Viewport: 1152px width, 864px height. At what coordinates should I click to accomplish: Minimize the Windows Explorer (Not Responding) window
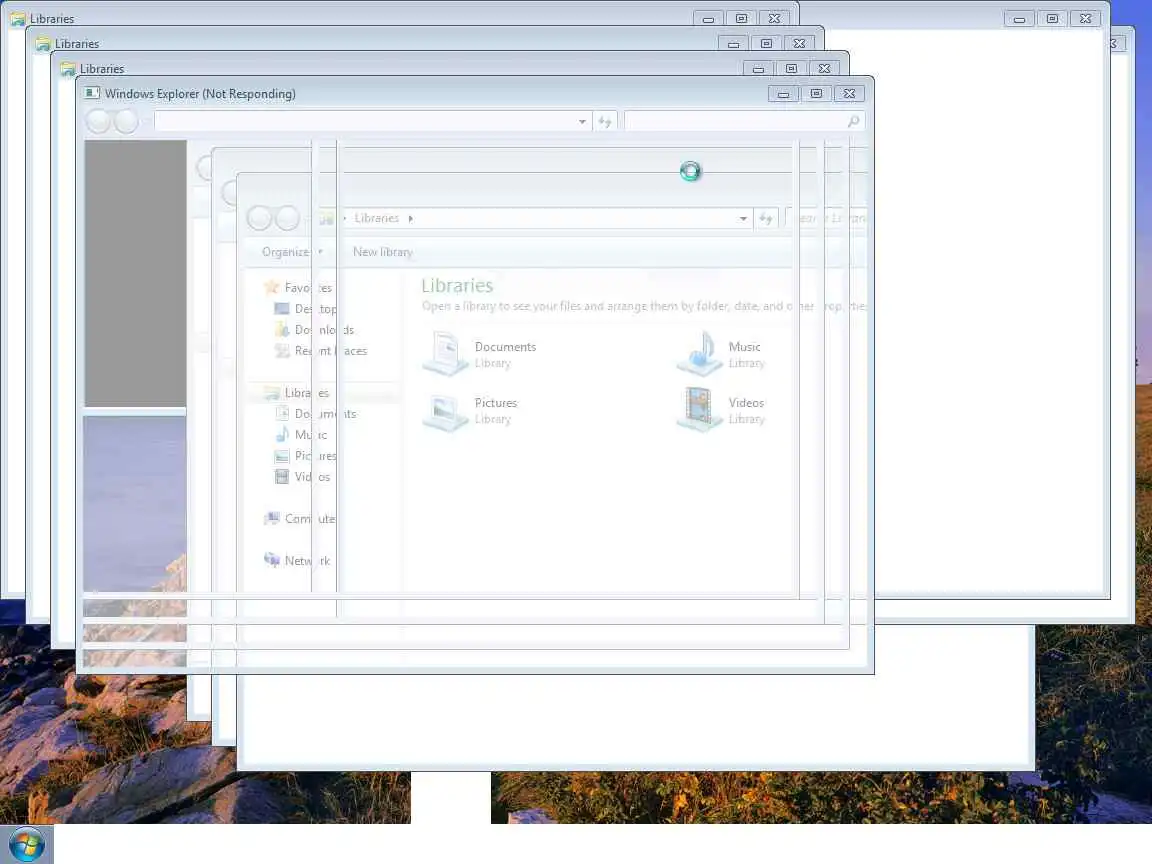[783, 93]
